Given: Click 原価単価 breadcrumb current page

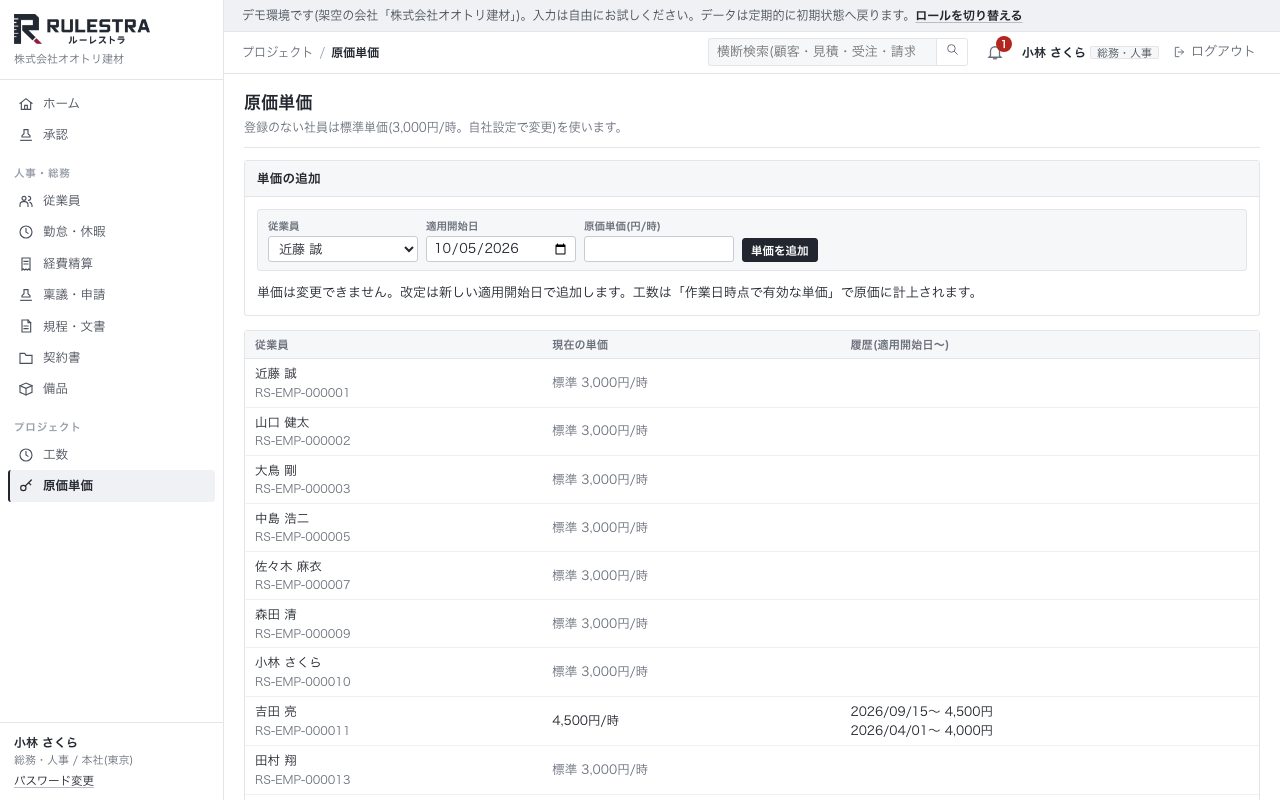Looking at the screenshot, I should 355,52.
